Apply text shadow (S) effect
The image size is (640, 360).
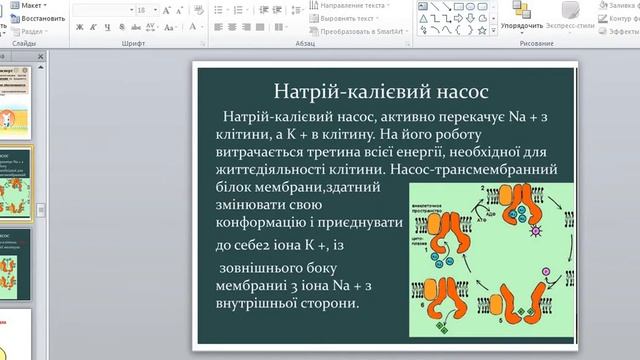click(122, 27)
